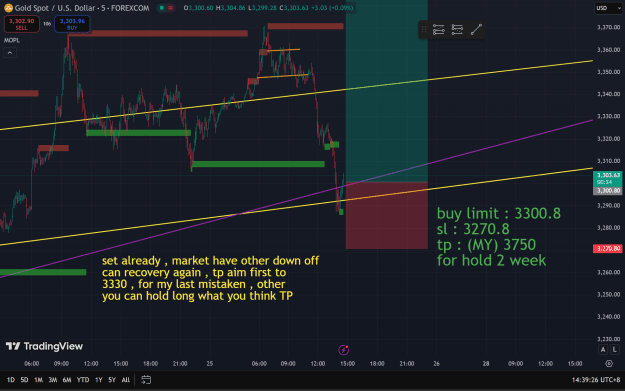Click the Gold Spot symbol logo icon
The width and height of the screenshot is (625, 391).
click(8, 8)
